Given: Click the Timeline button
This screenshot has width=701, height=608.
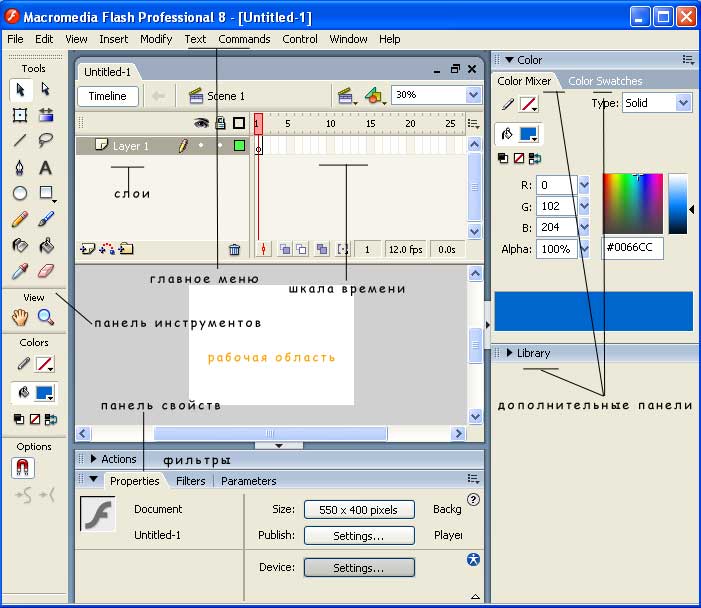Looking at the screenshot, I should [x=107, y=96].
